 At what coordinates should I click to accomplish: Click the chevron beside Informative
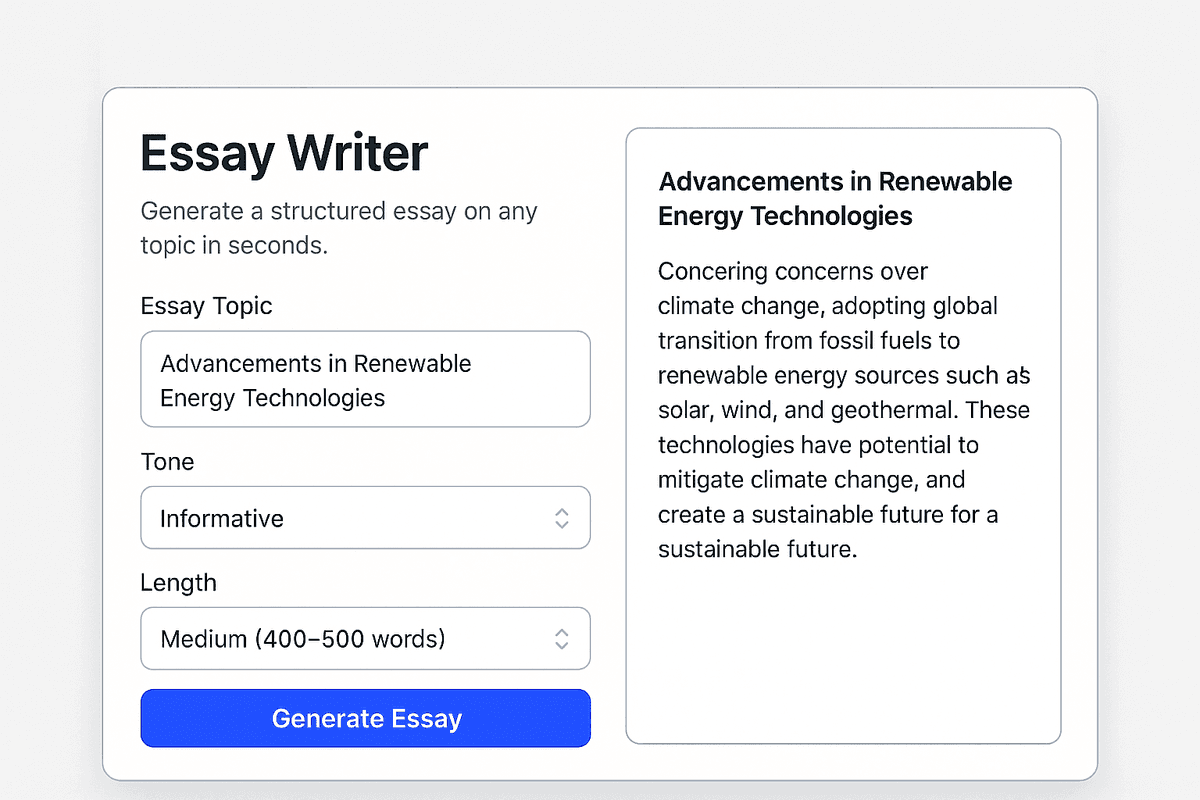[x=561, y=518]
